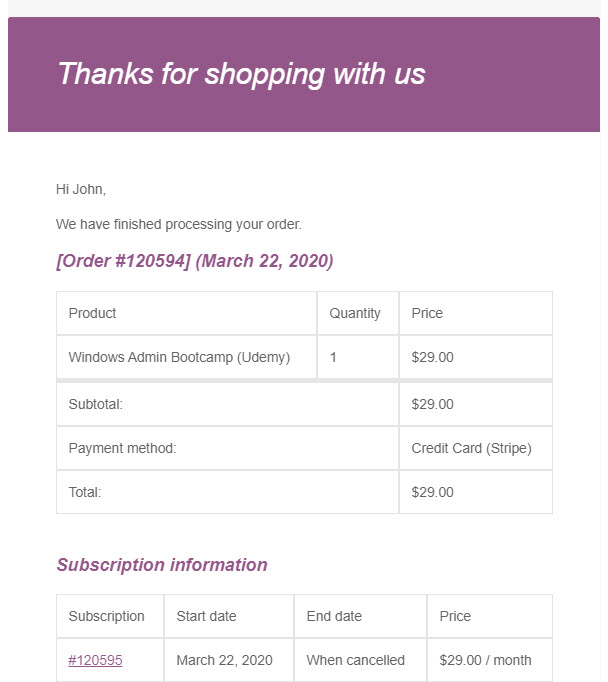Viewport: 608px width, 682px height.
Task: Select the 'When cancelled' end date cell
Action: 355,660
